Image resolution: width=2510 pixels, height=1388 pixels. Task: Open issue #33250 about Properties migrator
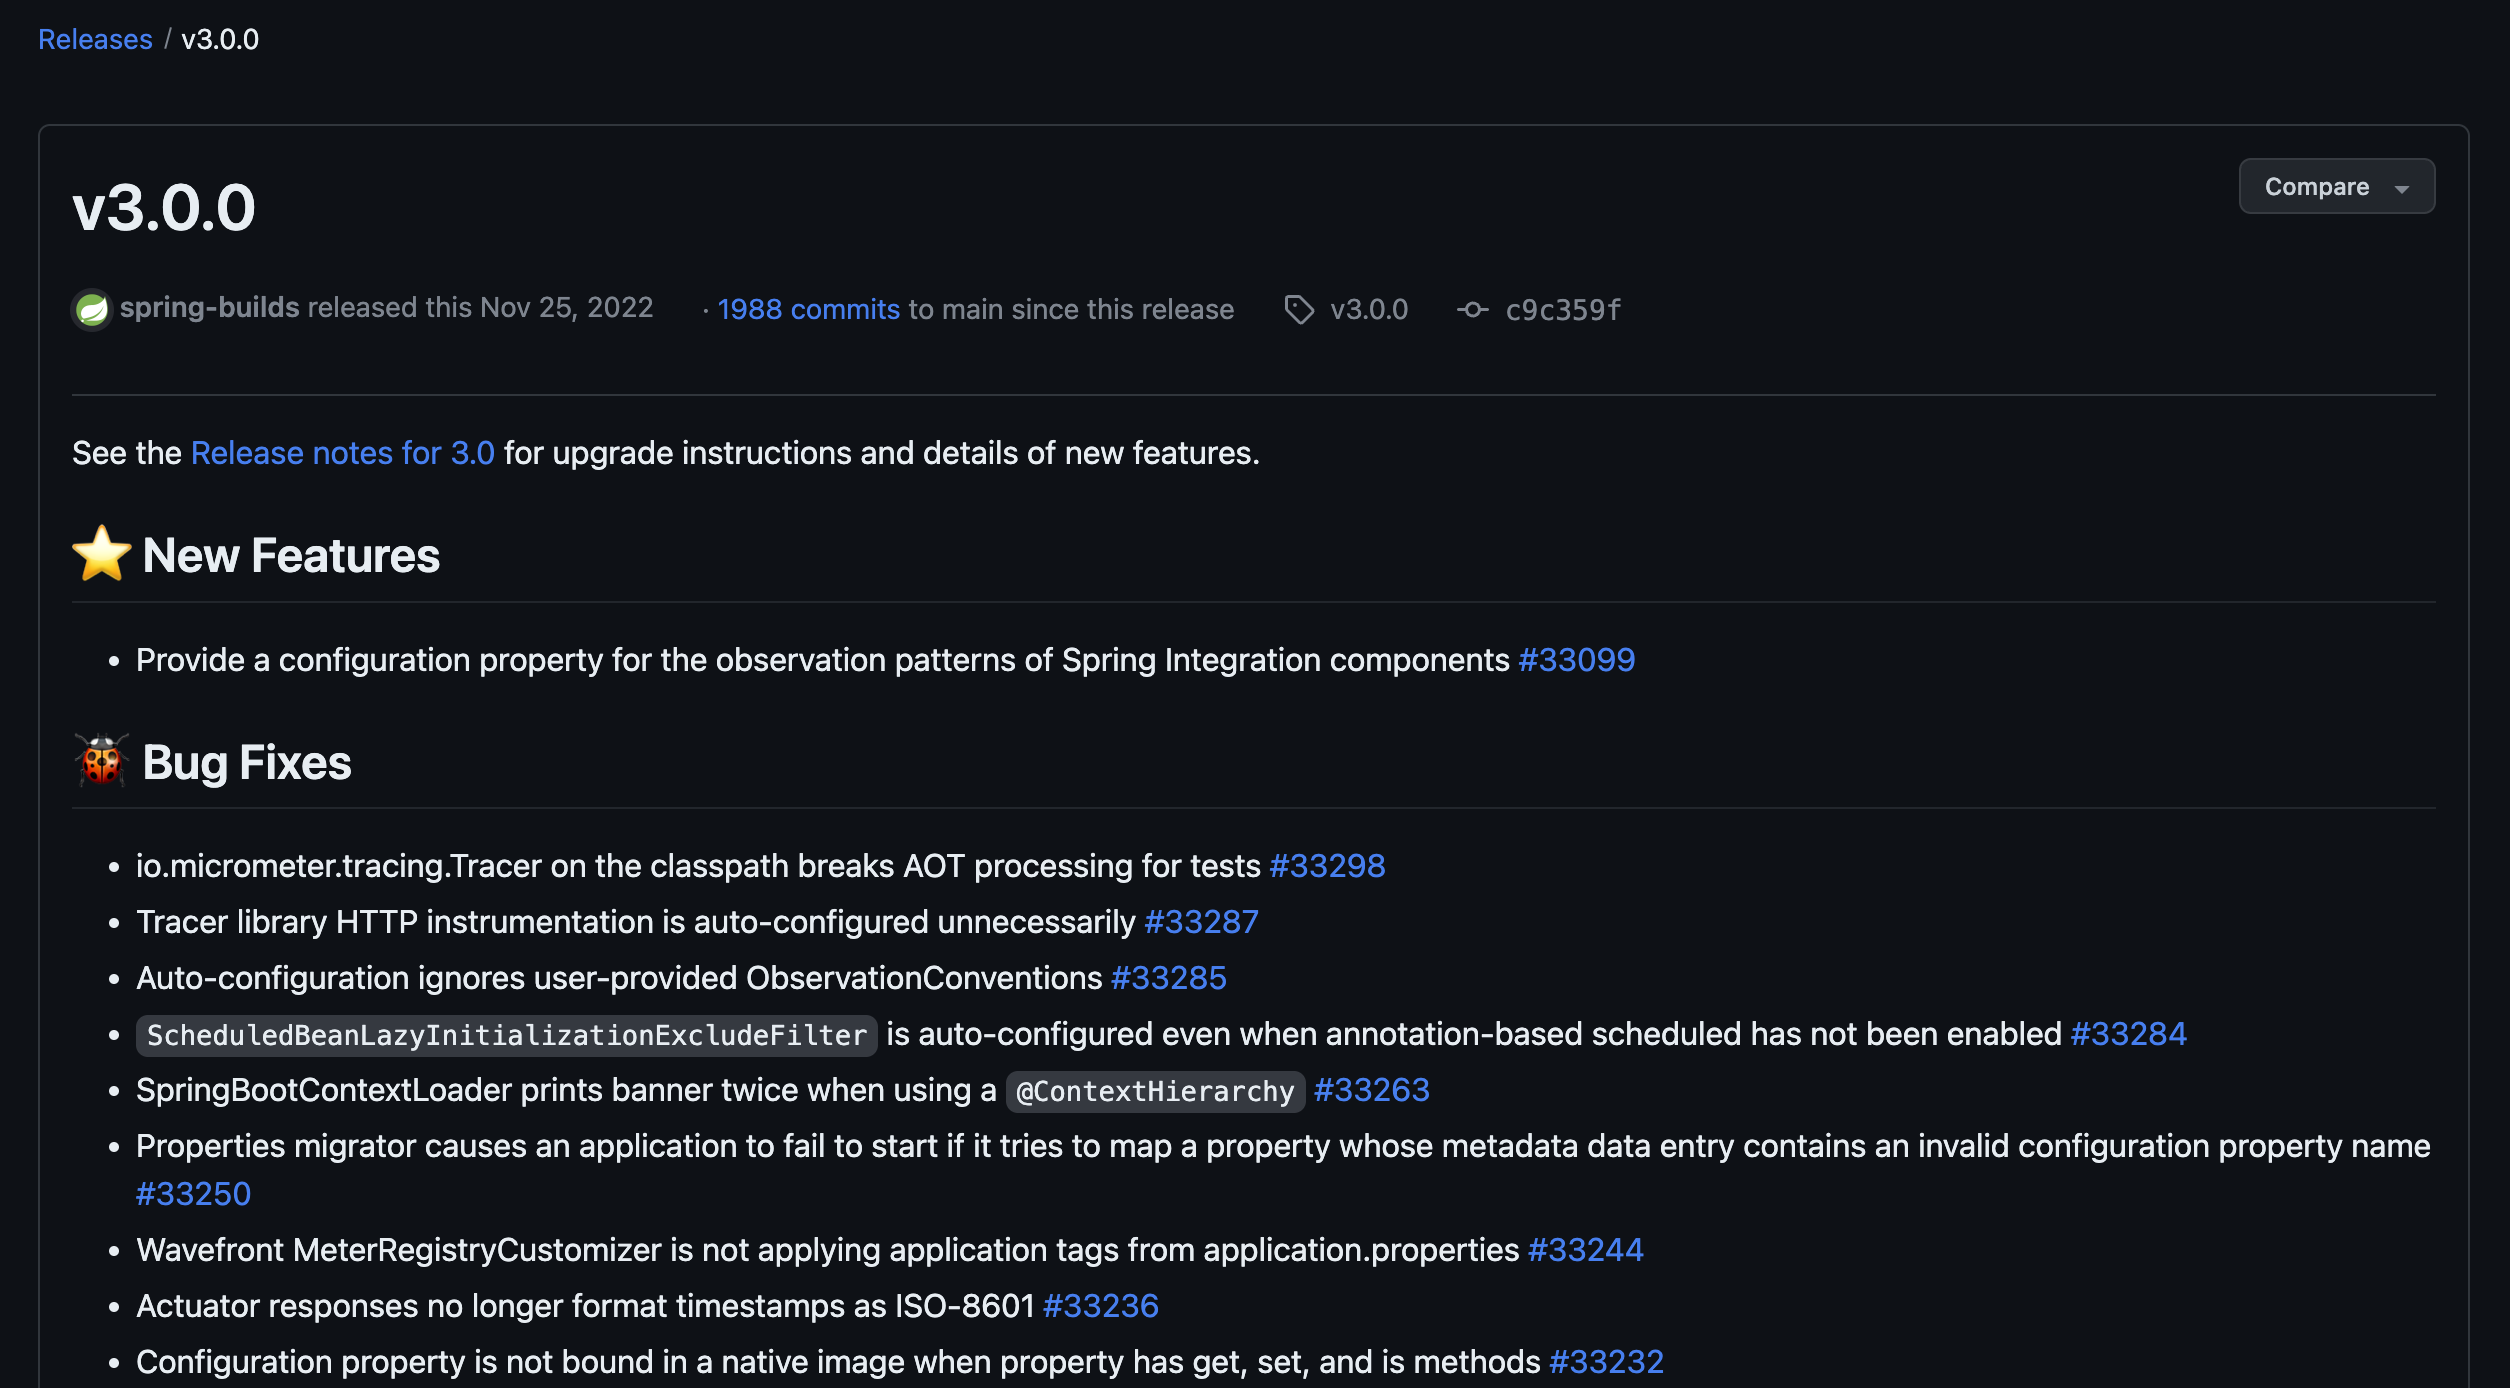point(193,1194)
